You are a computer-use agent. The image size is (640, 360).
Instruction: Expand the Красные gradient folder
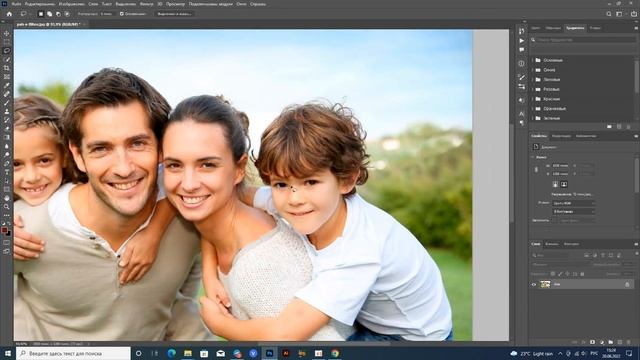pyautogui.click(x=533, y=99)
